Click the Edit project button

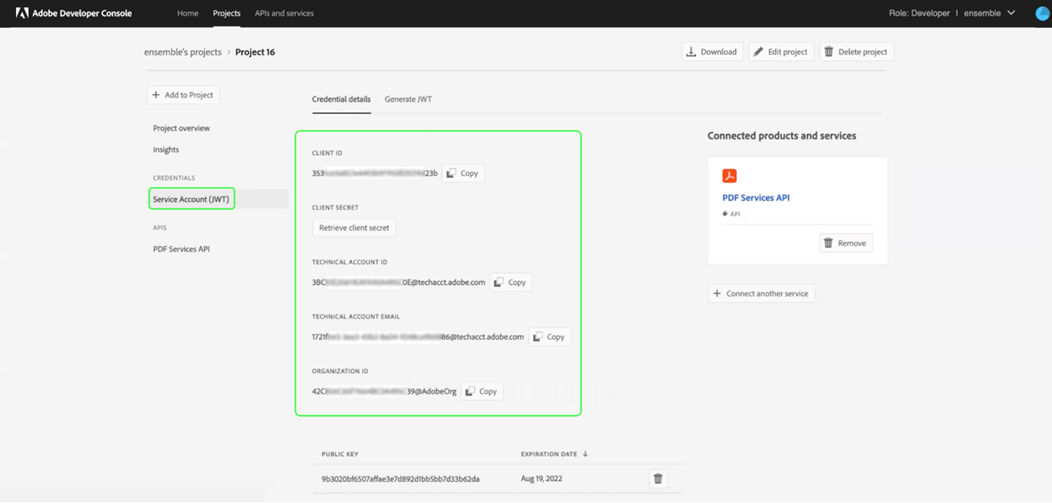coord(781,52)
